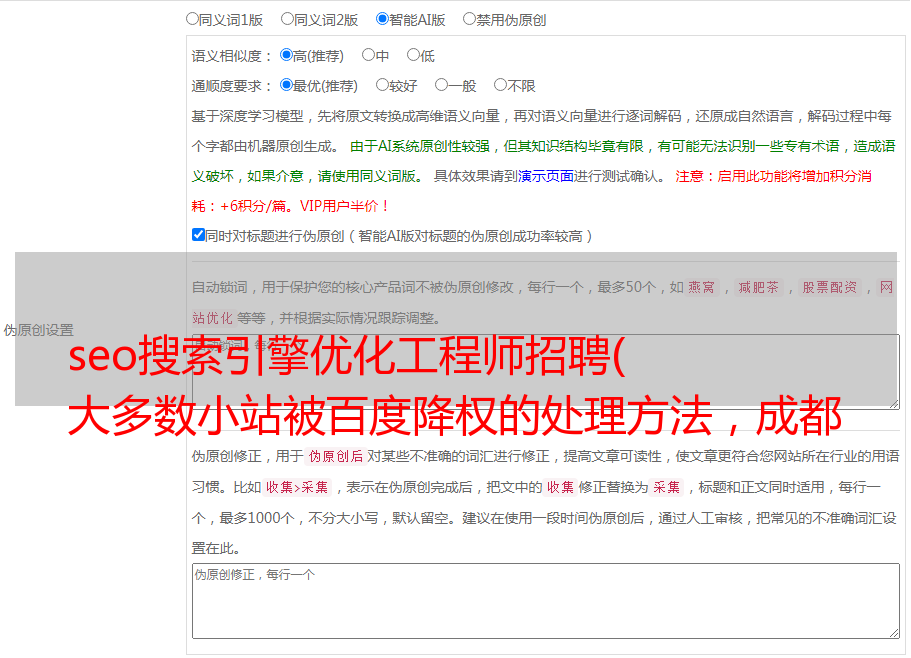Set 语义相似度 to 中
911x658 pixels.
click(x=368, y=55)
